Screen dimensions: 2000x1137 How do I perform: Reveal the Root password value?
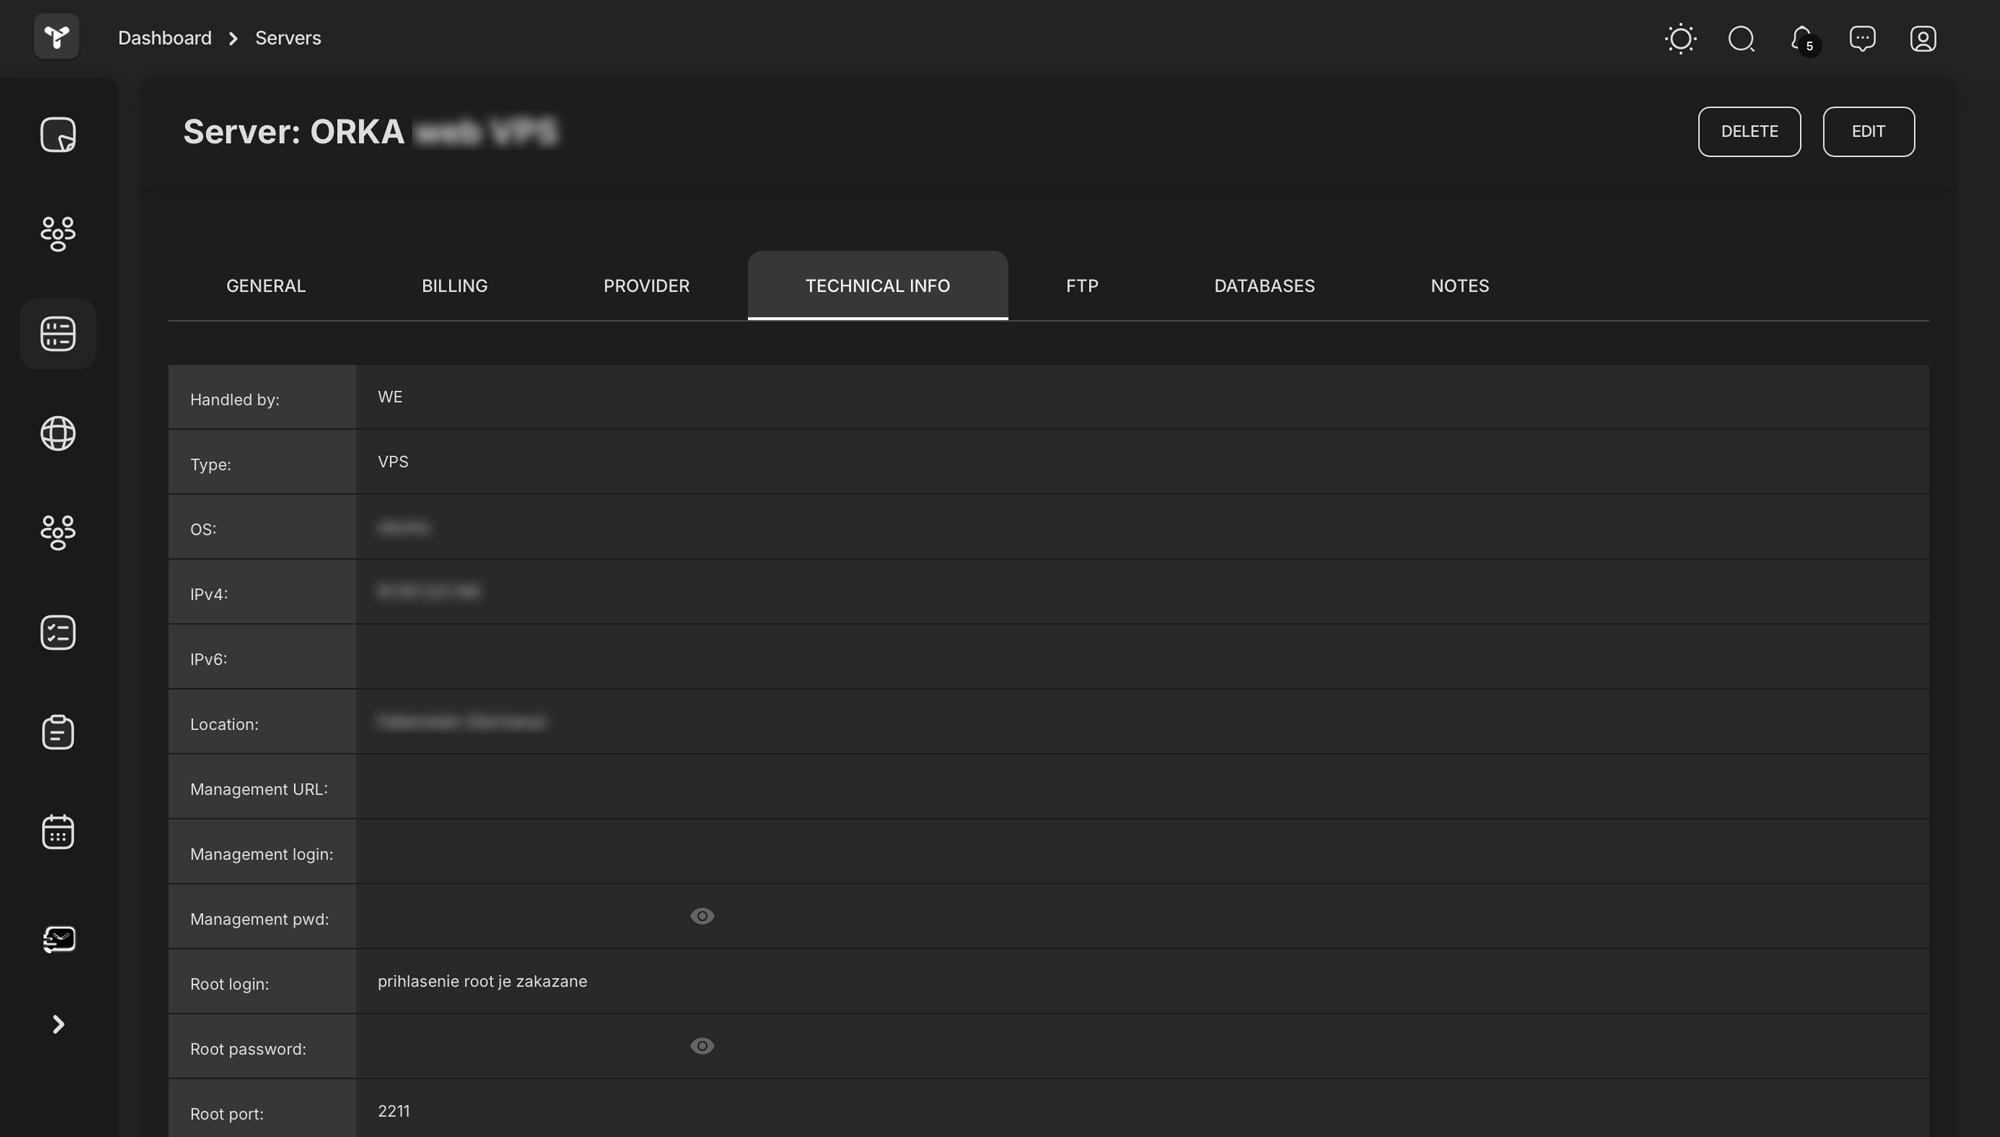702,1046
